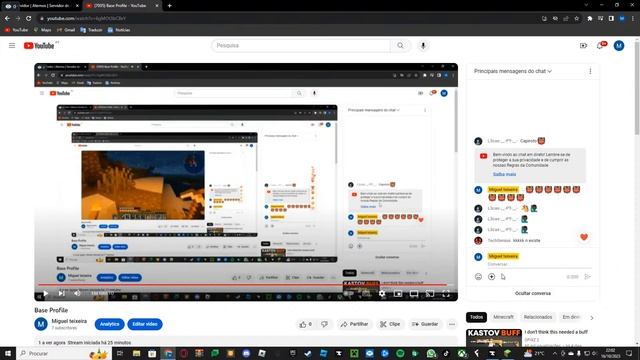The width and height of the screenshot is (640, 360).
Task: Open Notícias bookmark
Action: (119, 30)
